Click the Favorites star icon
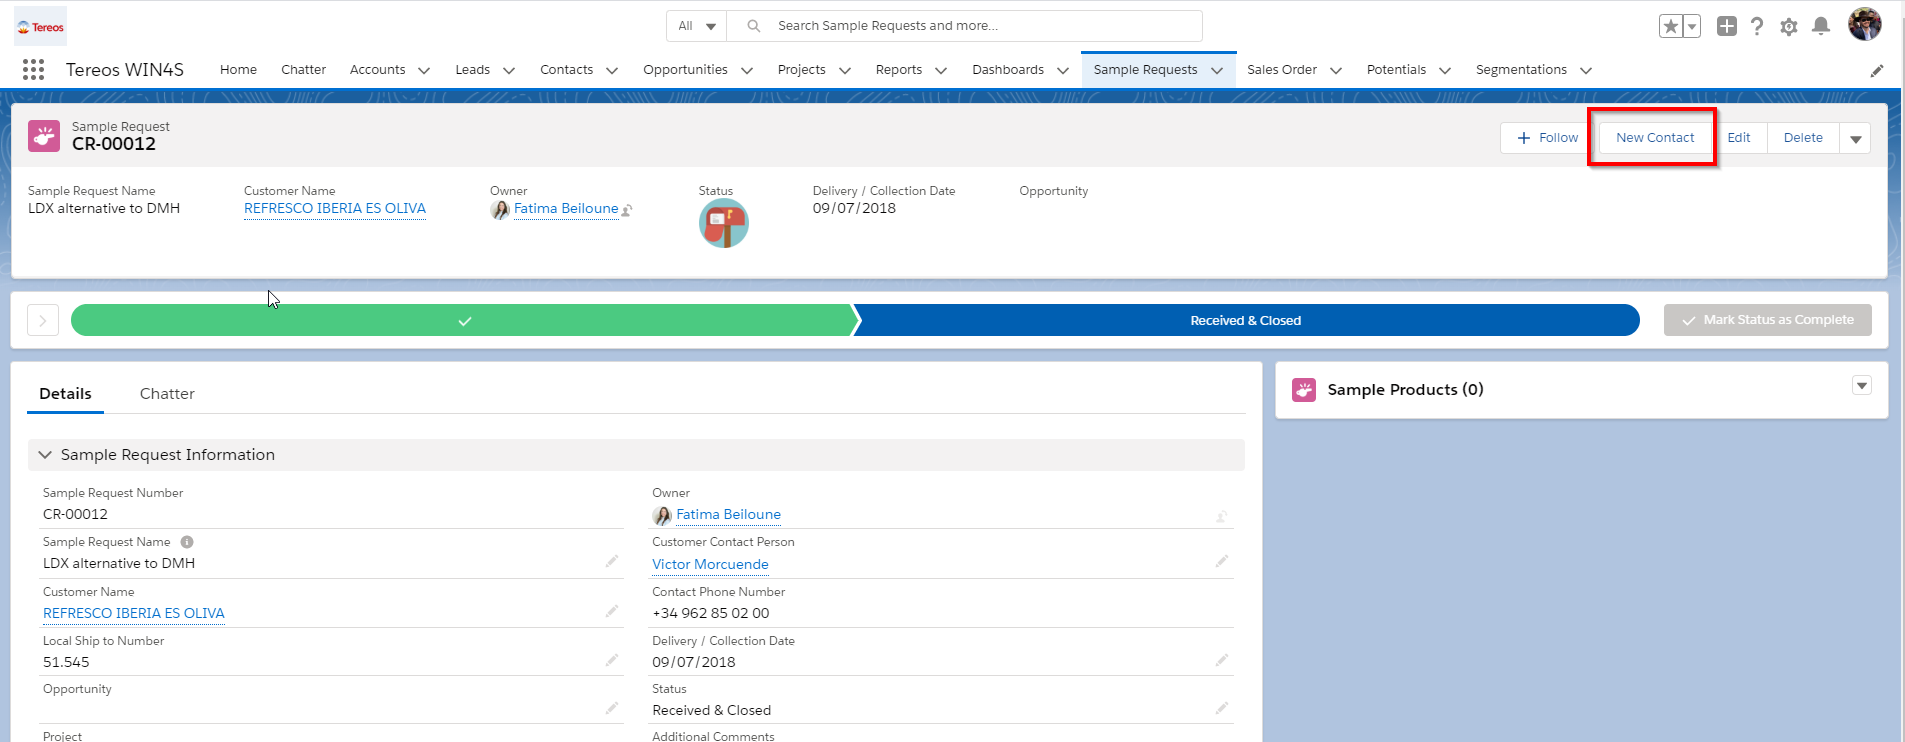This screenshot has width=1905, height=742. tap(1670, 26)
